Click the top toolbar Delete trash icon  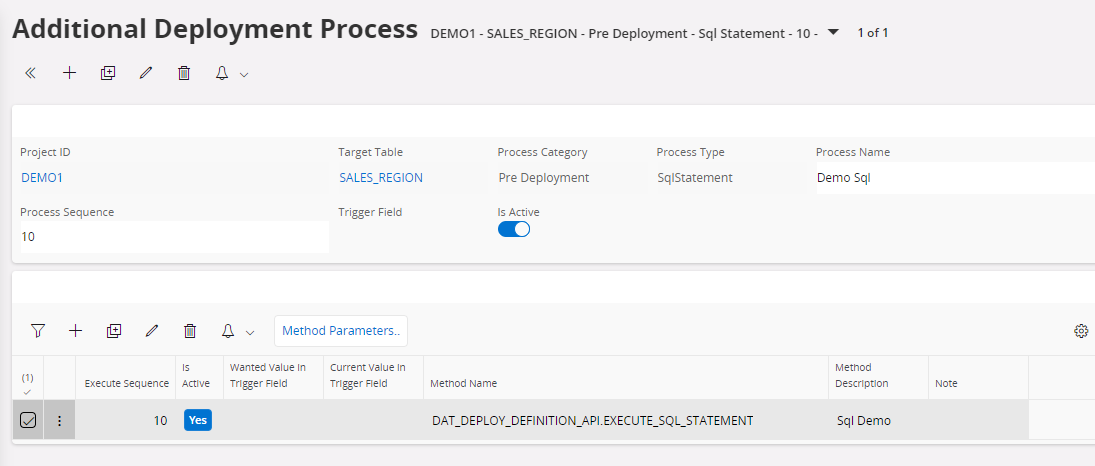point(184,73)
